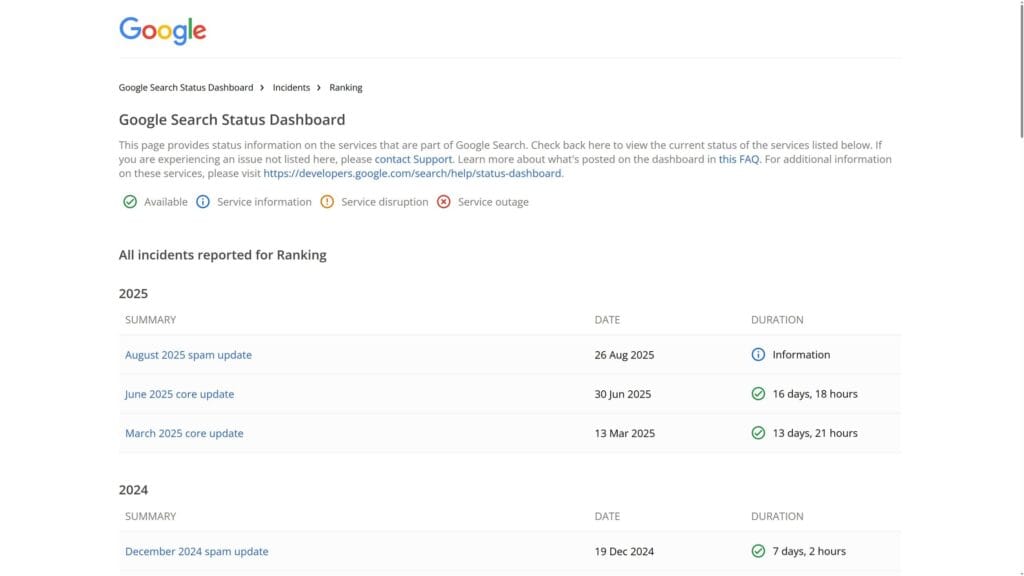The height and width of the screenshot is (576, 1024).
Task: Open the August 2025 spam update incident
Action: point(188,355)
